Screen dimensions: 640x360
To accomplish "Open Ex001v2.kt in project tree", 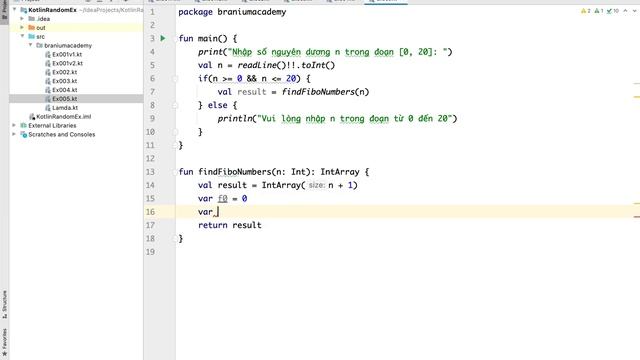I will [67, 63].
